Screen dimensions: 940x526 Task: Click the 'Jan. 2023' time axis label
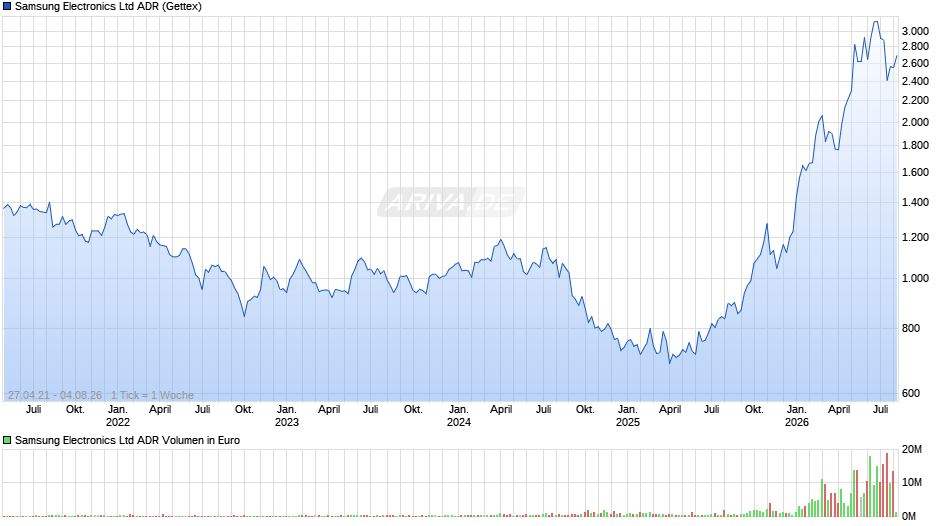point(287,416)
